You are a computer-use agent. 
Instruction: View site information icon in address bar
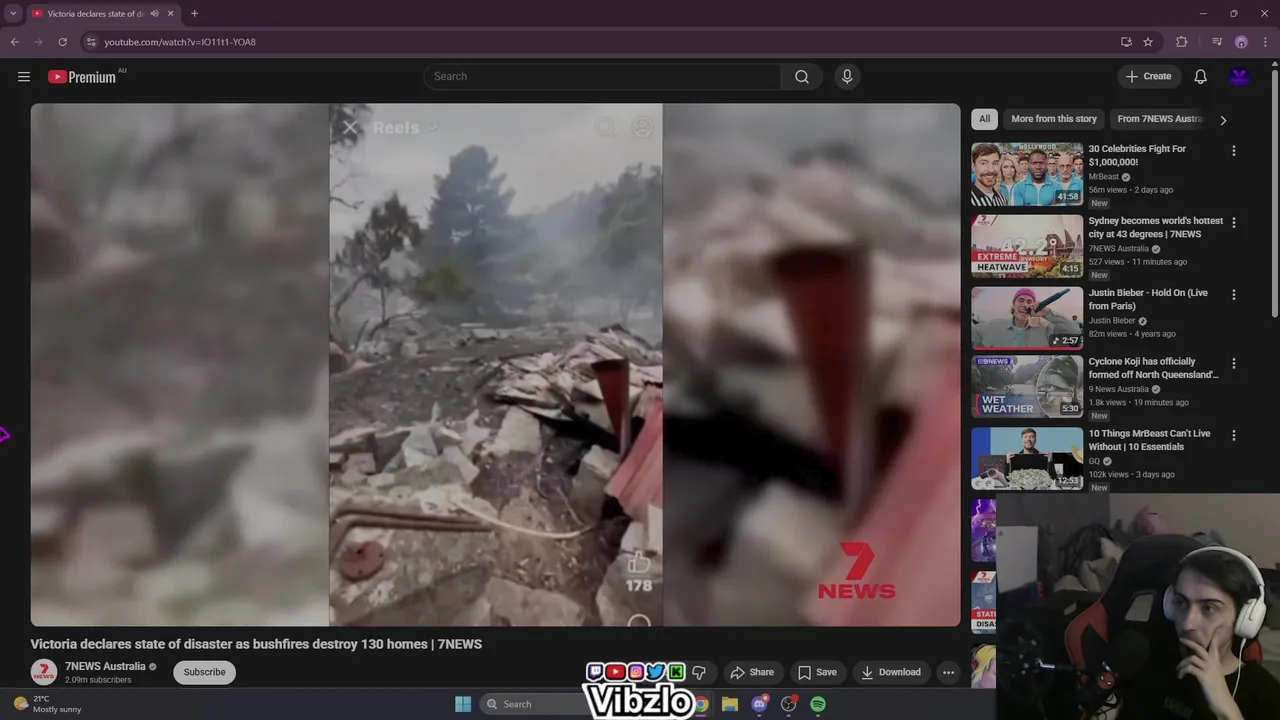pos(91,42)
